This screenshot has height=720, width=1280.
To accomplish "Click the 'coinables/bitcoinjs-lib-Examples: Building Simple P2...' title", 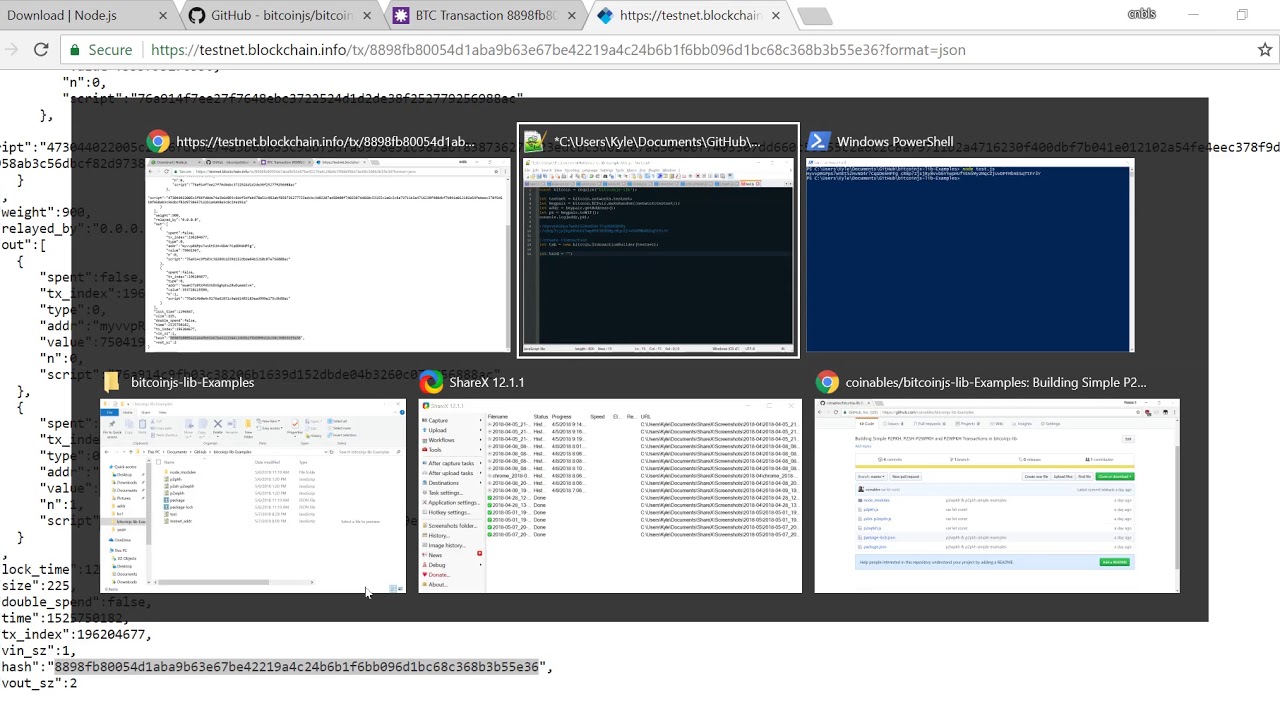I will point(995,382).
